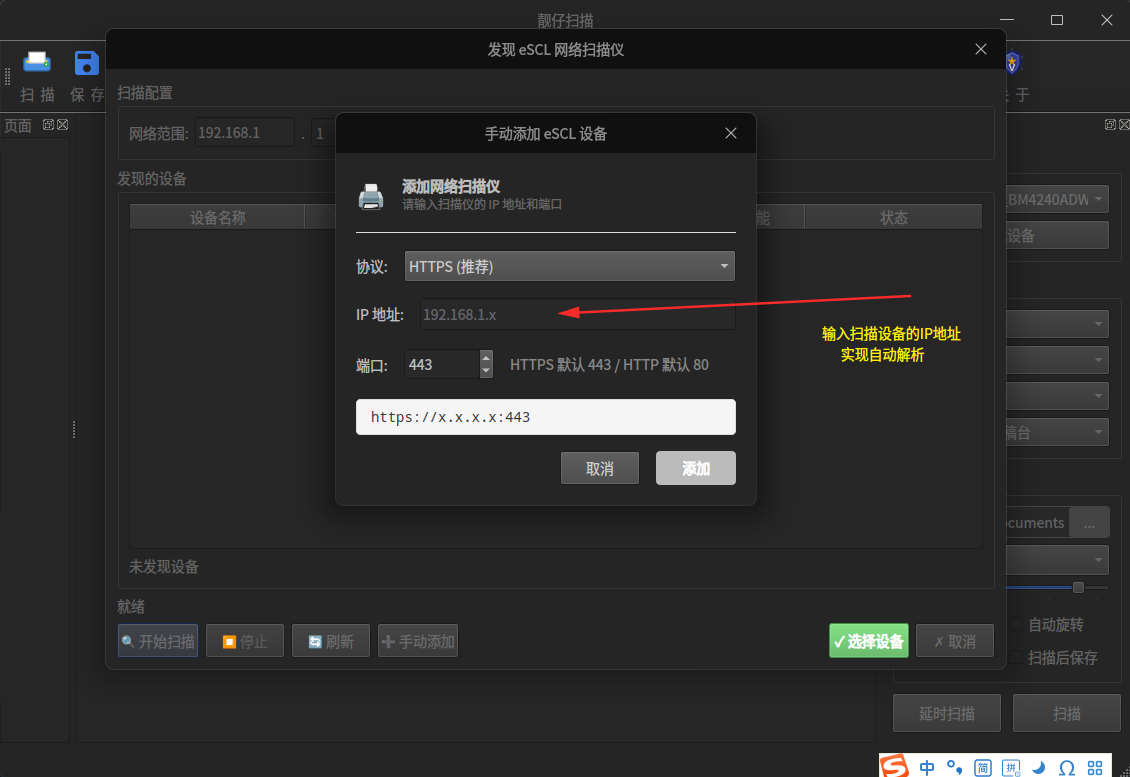Decrease the 端口 value with the down arrow

tap(486, 371)
